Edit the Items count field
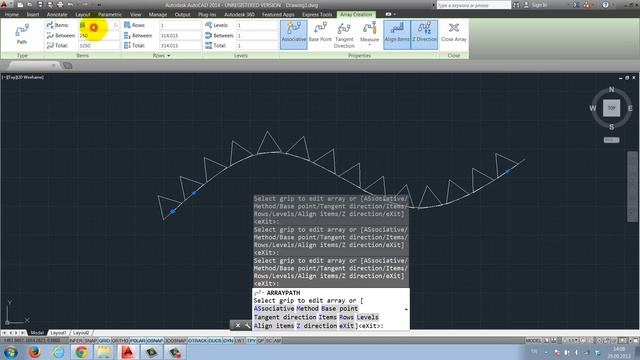 100,25
